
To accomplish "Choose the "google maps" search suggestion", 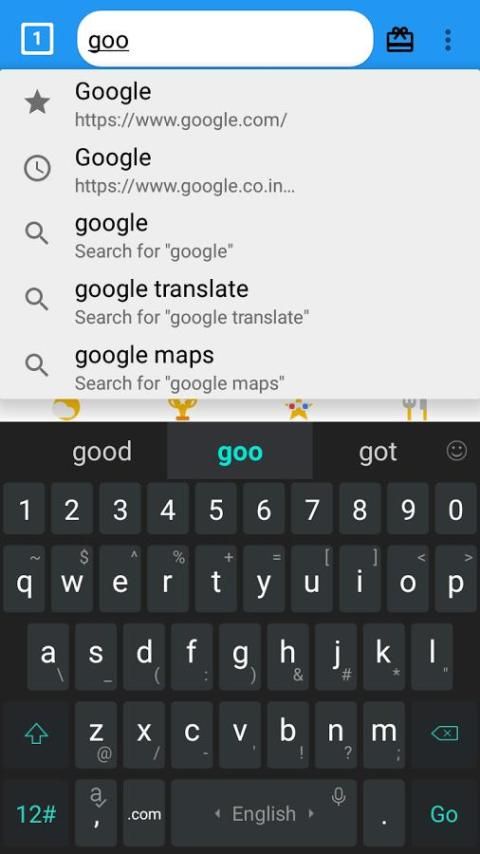I will [x=240, y=368].
